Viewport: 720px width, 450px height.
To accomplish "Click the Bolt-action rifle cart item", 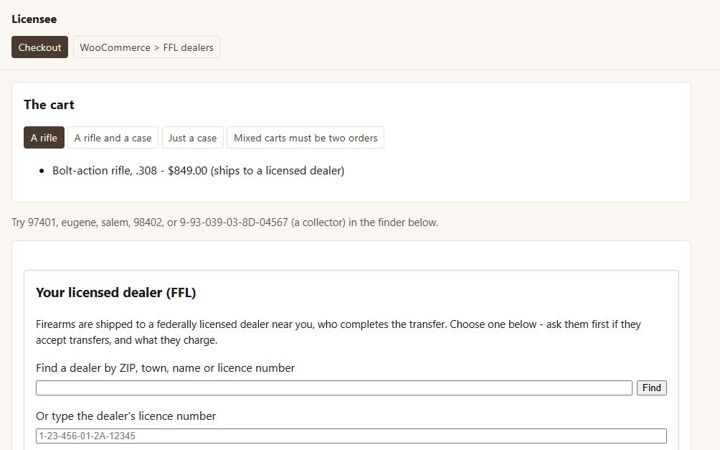I will (198, 171).
